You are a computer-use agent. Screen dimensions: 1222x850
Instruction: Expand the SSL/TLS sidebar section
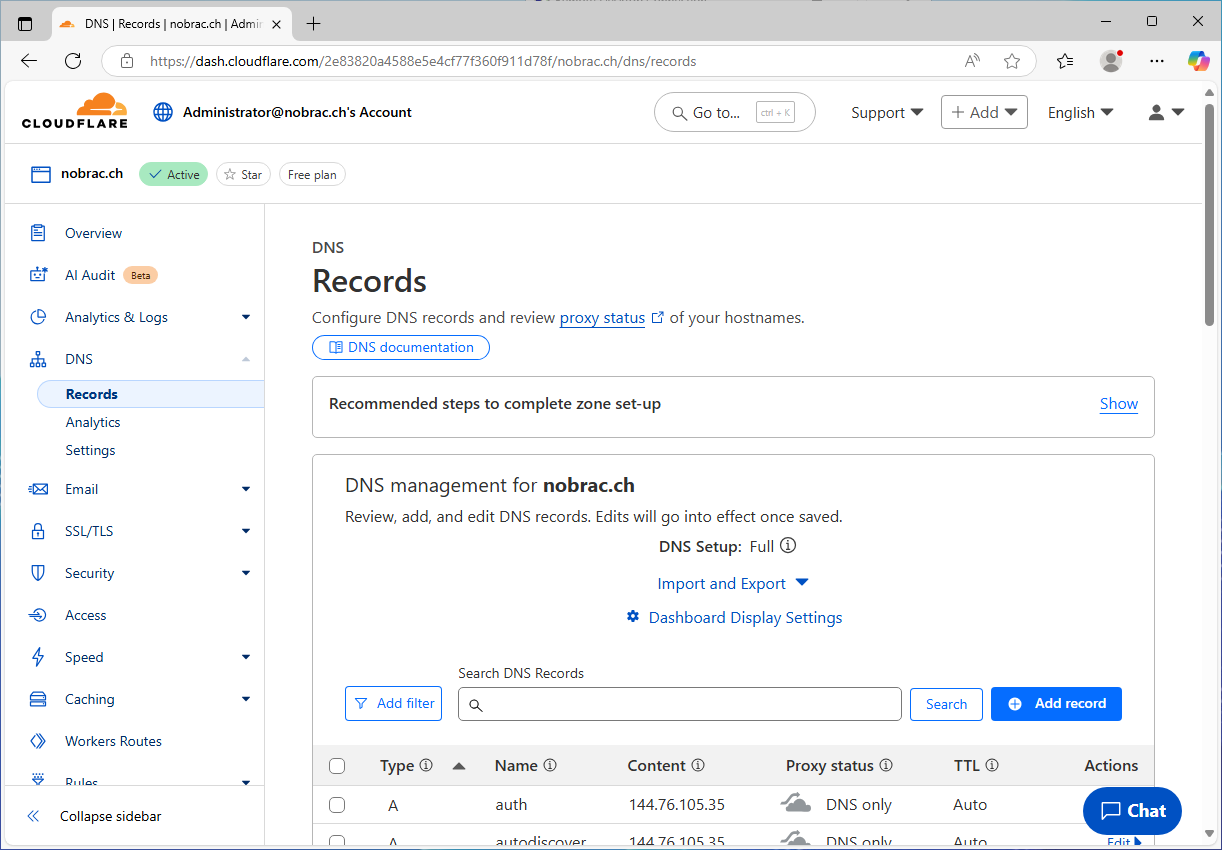pos(246,531)
